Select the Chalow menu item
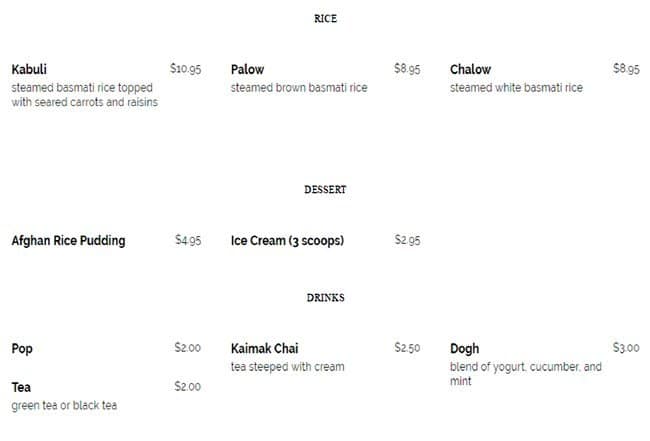The width and height of the screenshot is (650, 441). [x=470, y=70]
